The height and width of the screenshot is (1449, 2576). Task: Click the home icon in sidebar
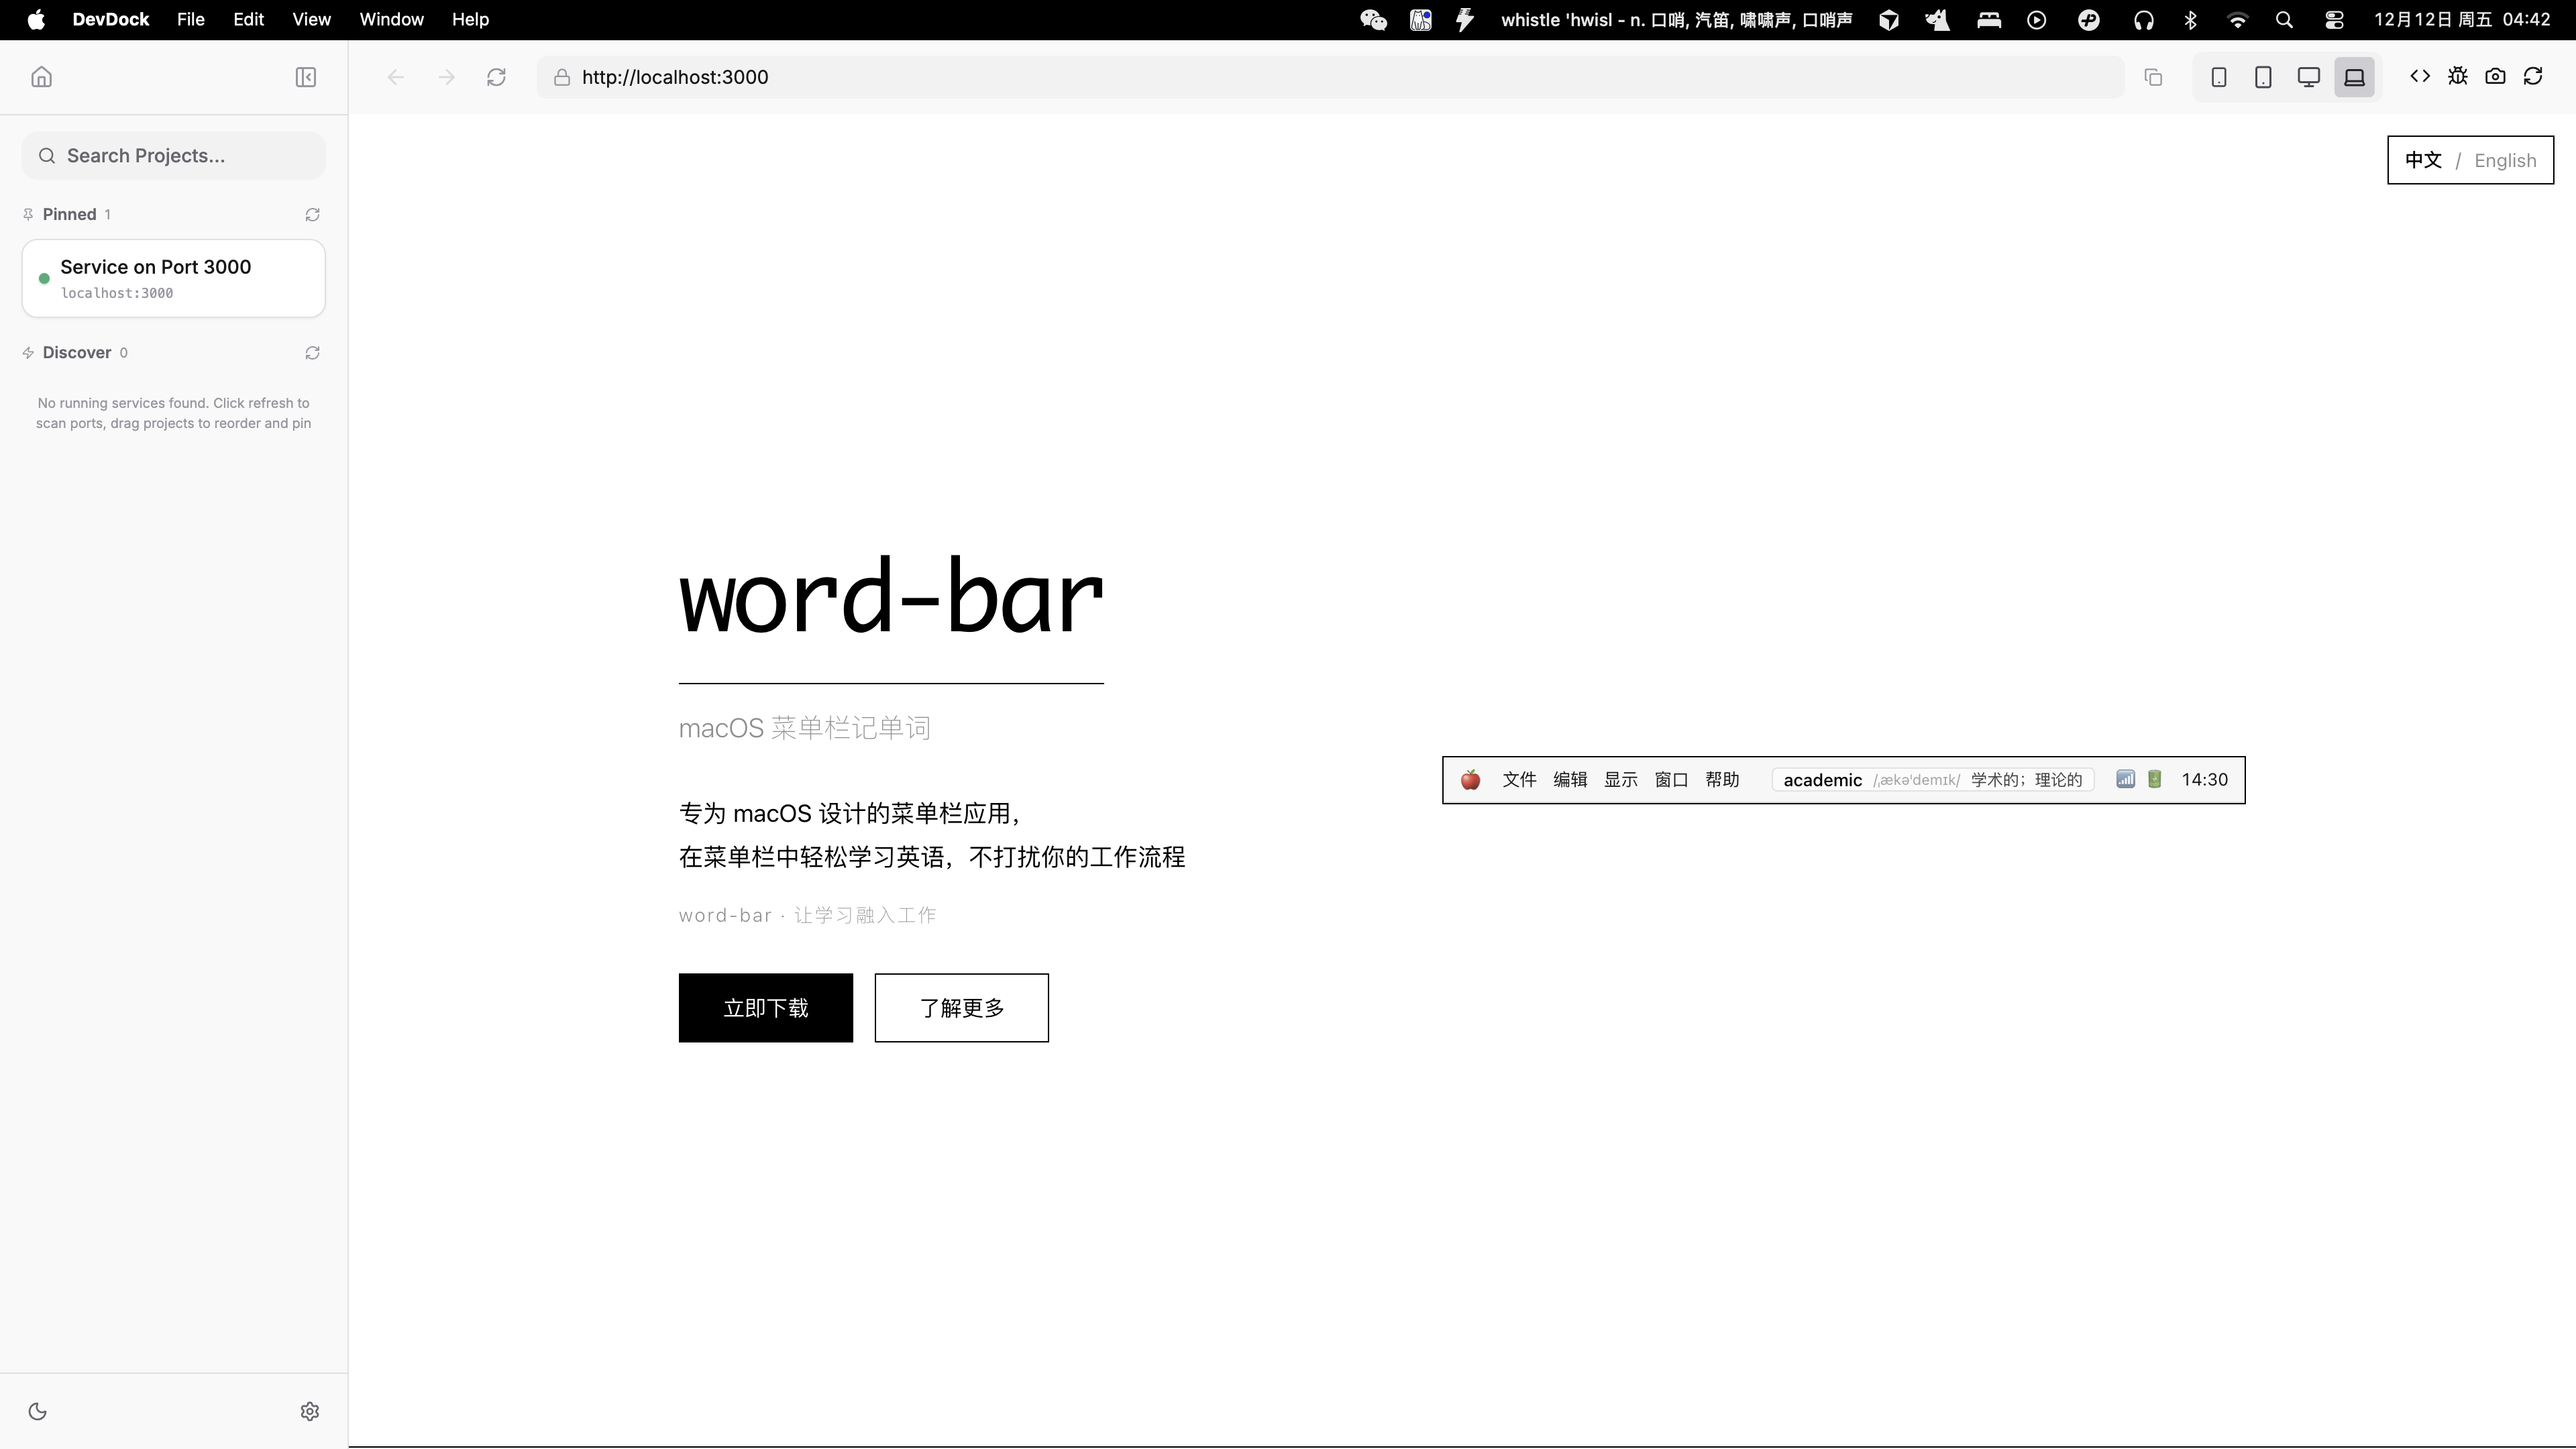coord(41,77)
